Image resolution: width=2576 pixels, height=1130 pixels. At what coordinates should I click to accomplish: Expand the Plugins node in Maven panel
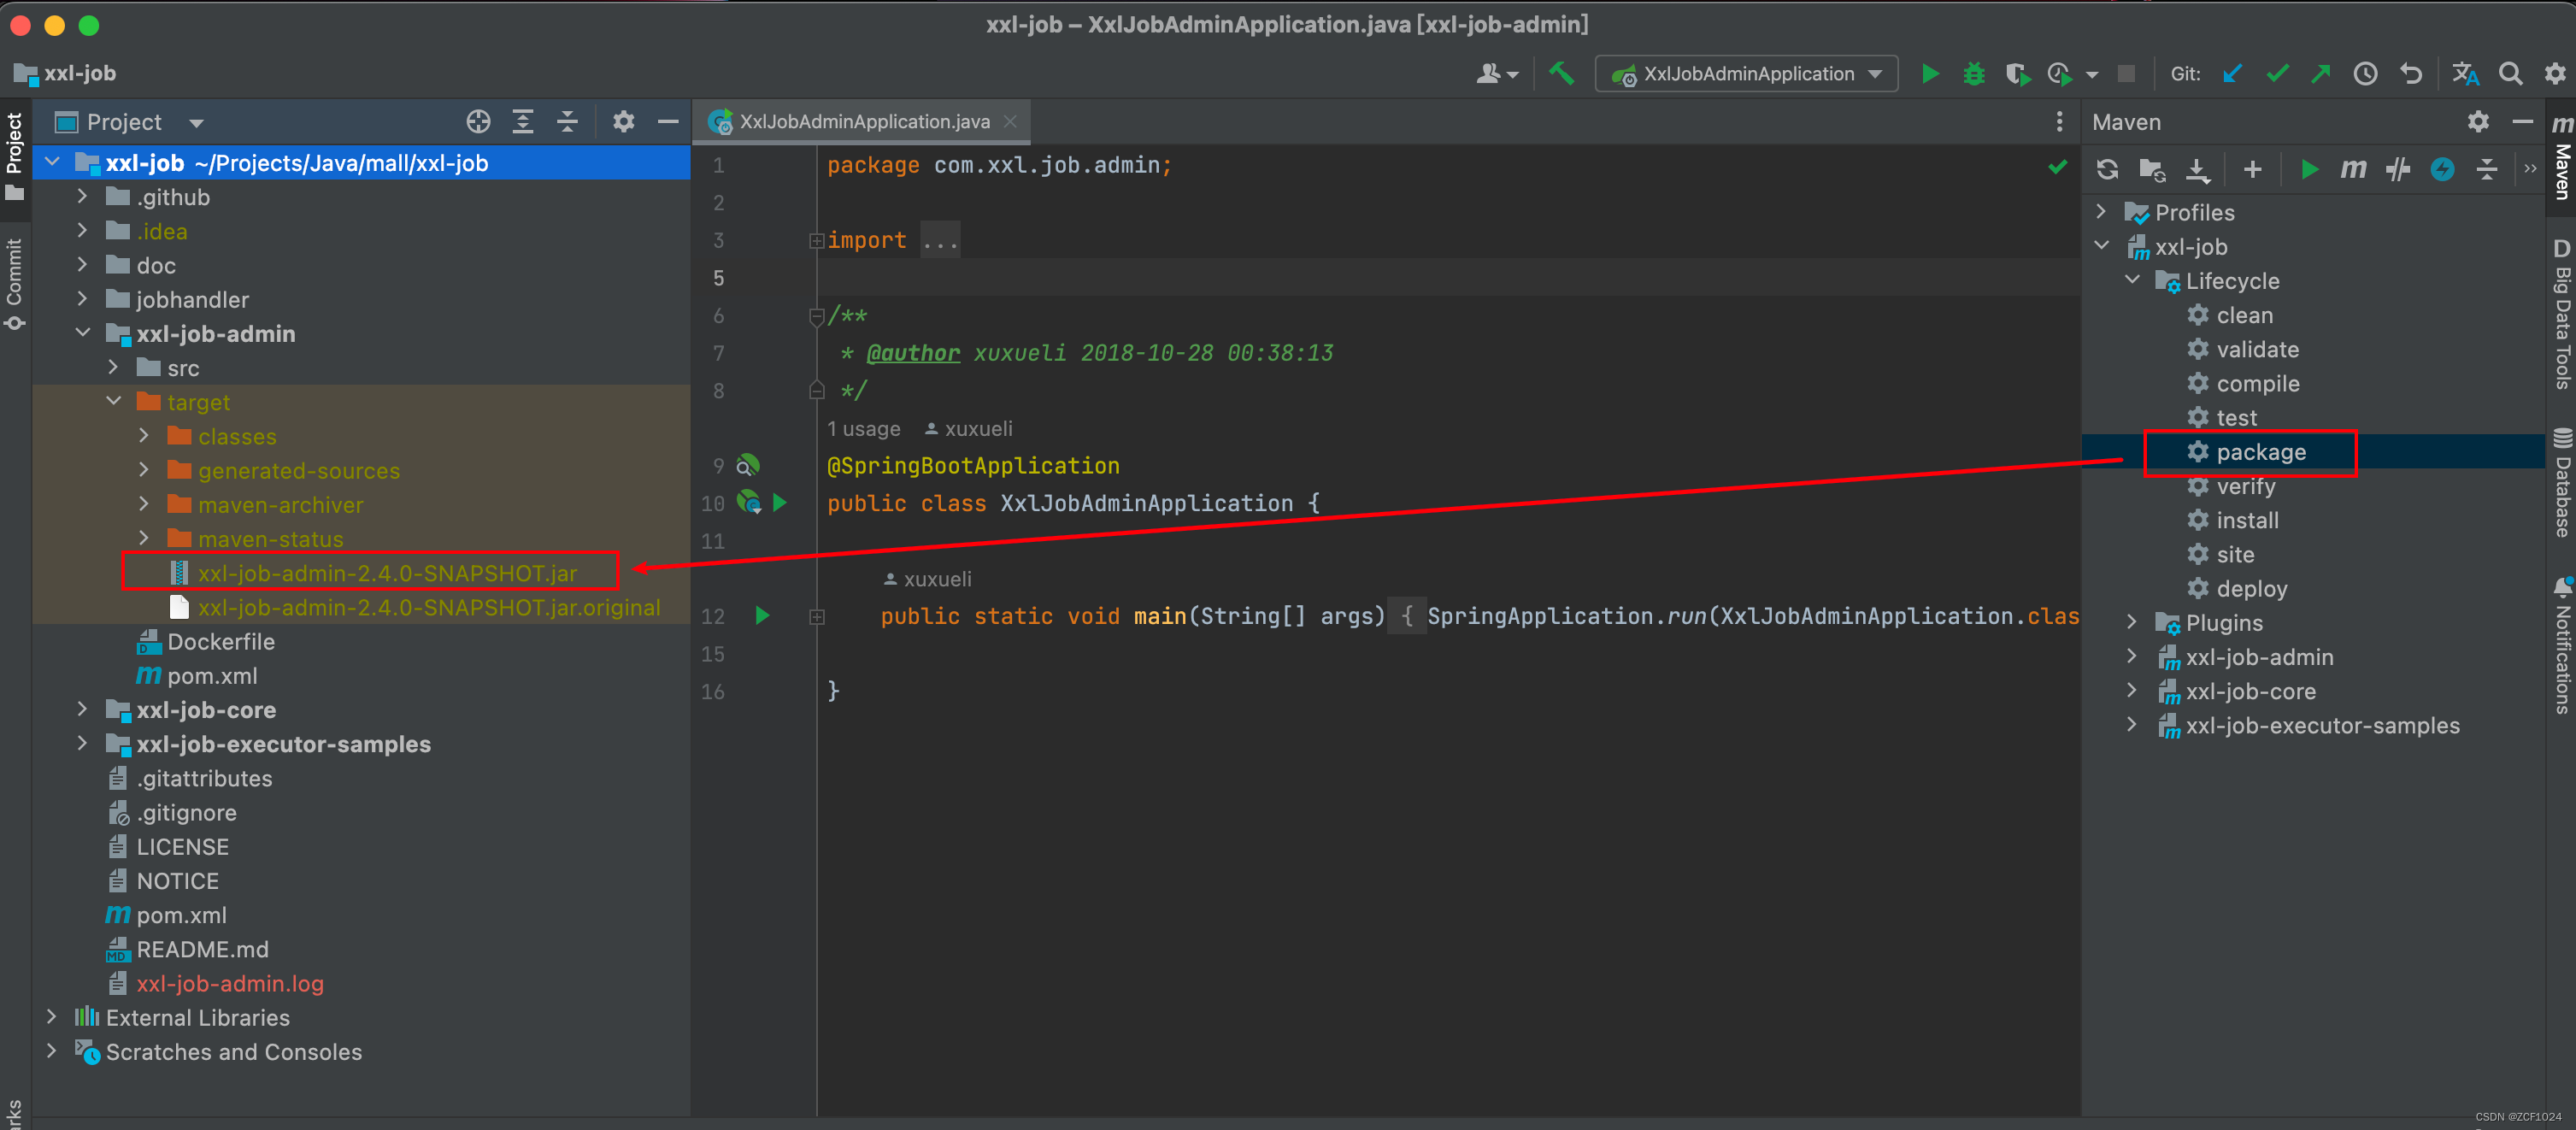[2131, 622]
